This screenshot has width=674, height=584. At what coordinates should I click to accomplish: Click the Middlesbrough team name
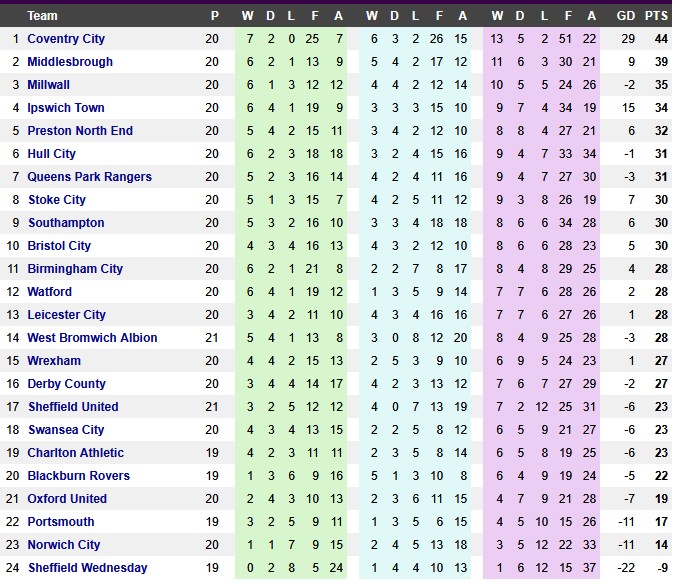tap(70, 62)
